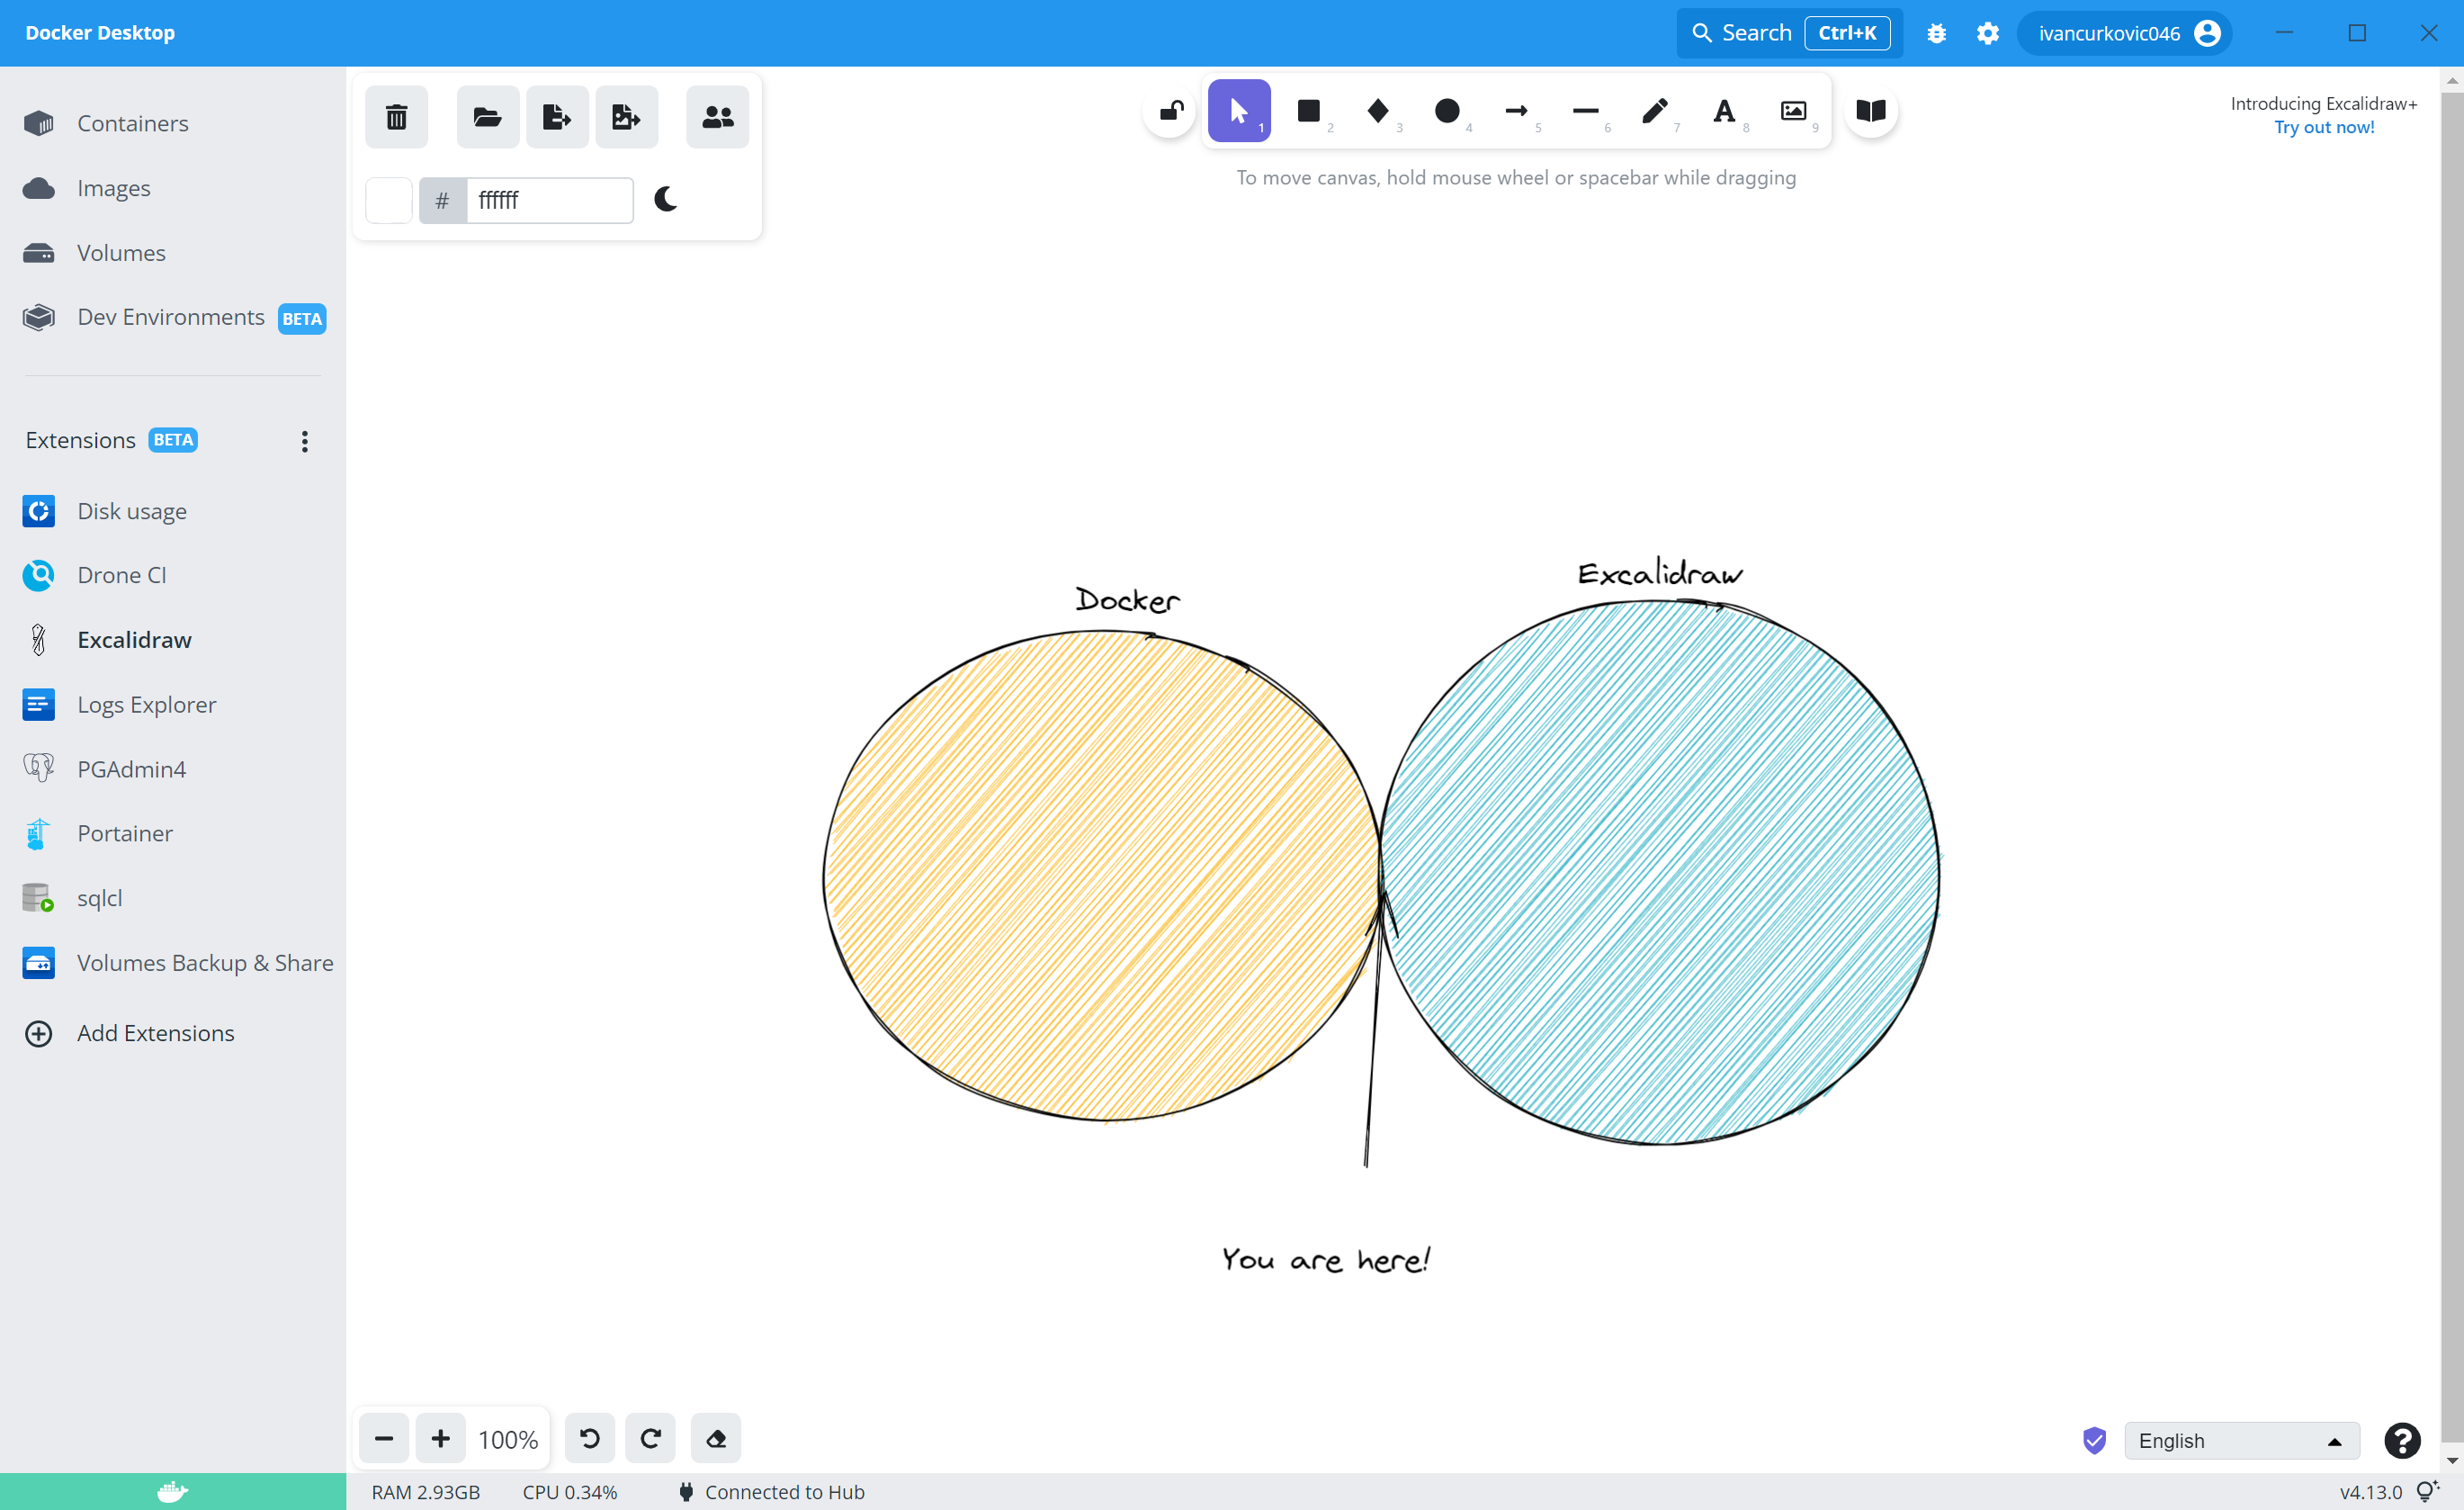Click the feedback lightbulb icon
Screen dimensions: 2464x1510
point(2427,1491)
